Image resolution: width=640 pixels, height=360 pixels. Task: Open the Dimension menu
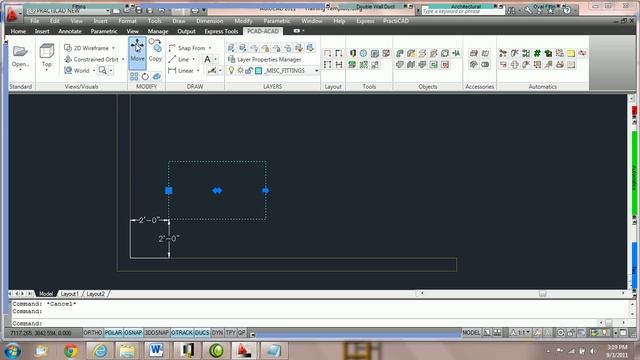[210, 21]
